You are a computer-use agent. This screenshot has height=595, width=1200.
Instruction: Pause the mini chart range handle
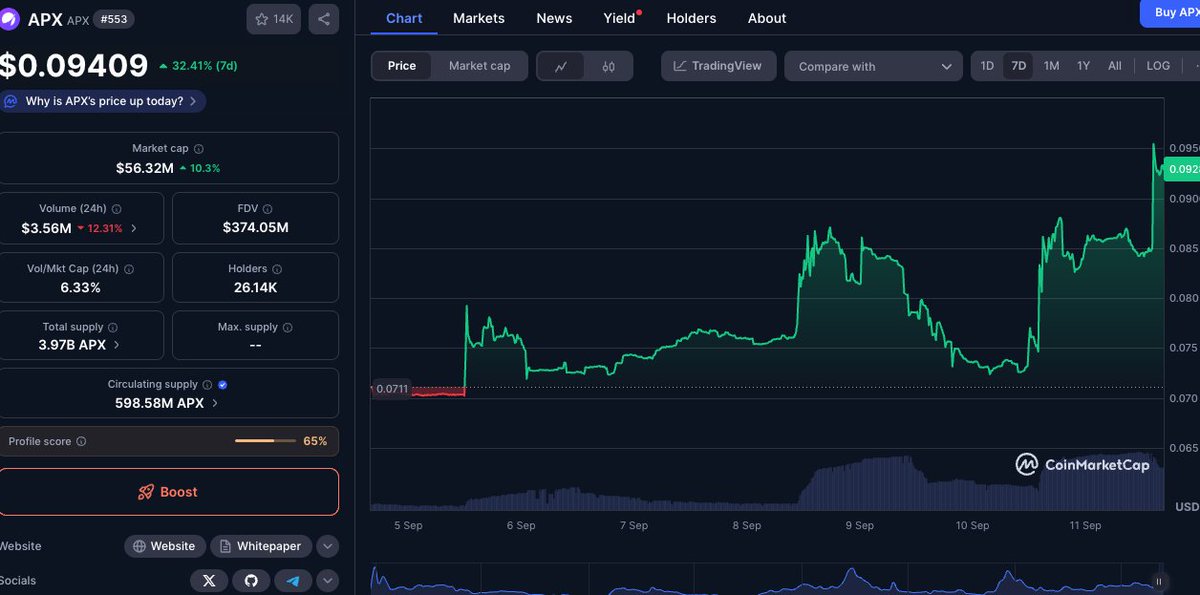click(1159, 580)
